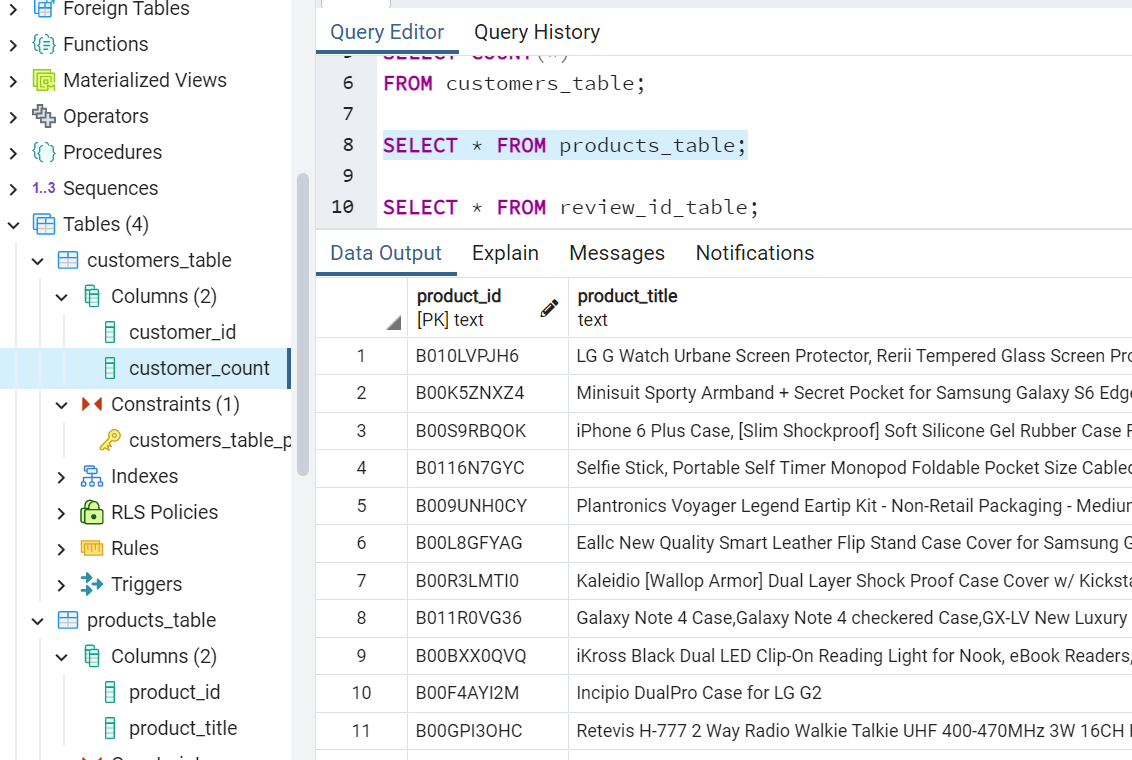Click the Procedures icon in tree
Viewport: 1132px width, 760px height.
(44, 152)
